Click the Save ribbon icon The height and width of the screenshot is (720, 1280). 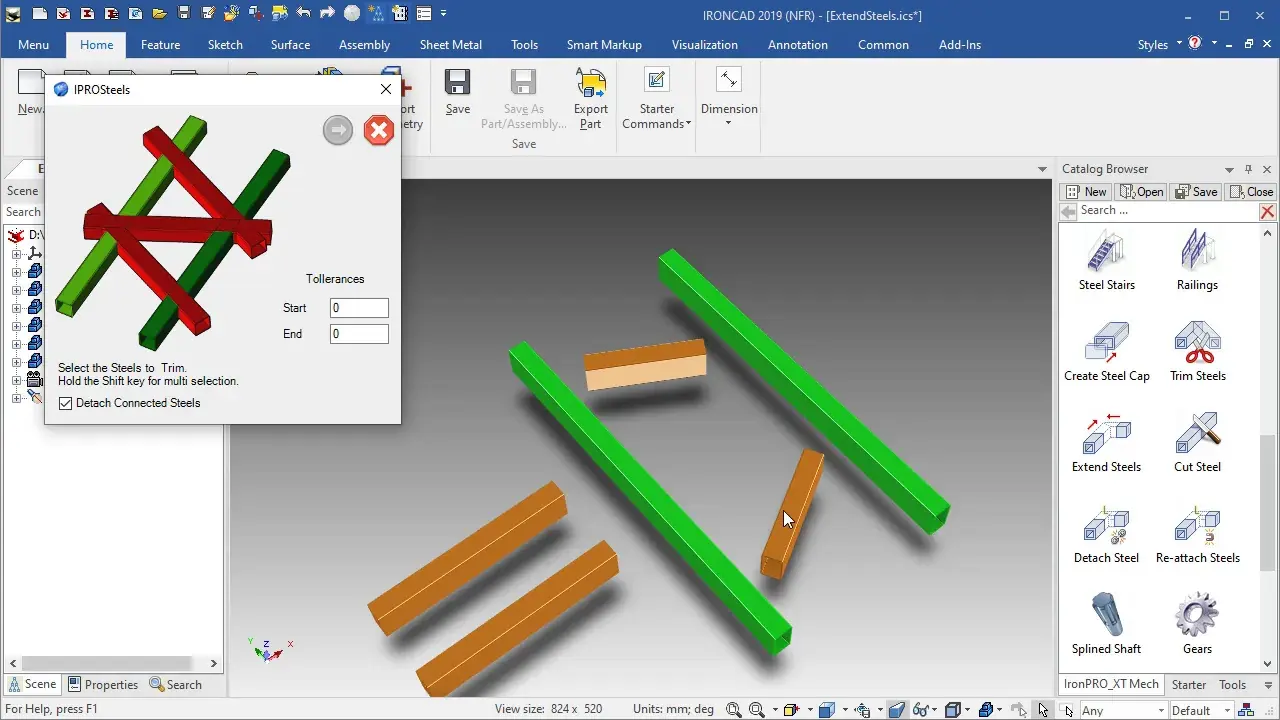(x=458, y=82)
